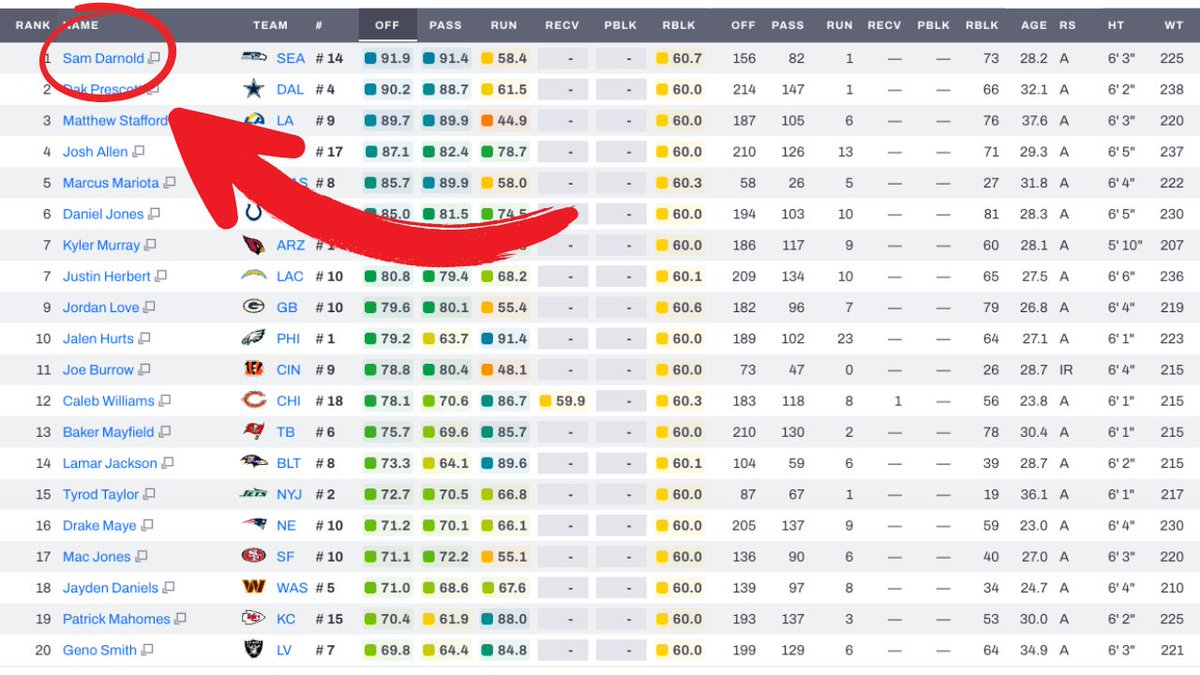Sort by the RANK column header
The image size is (1200, 675).
tap(33, 25)
